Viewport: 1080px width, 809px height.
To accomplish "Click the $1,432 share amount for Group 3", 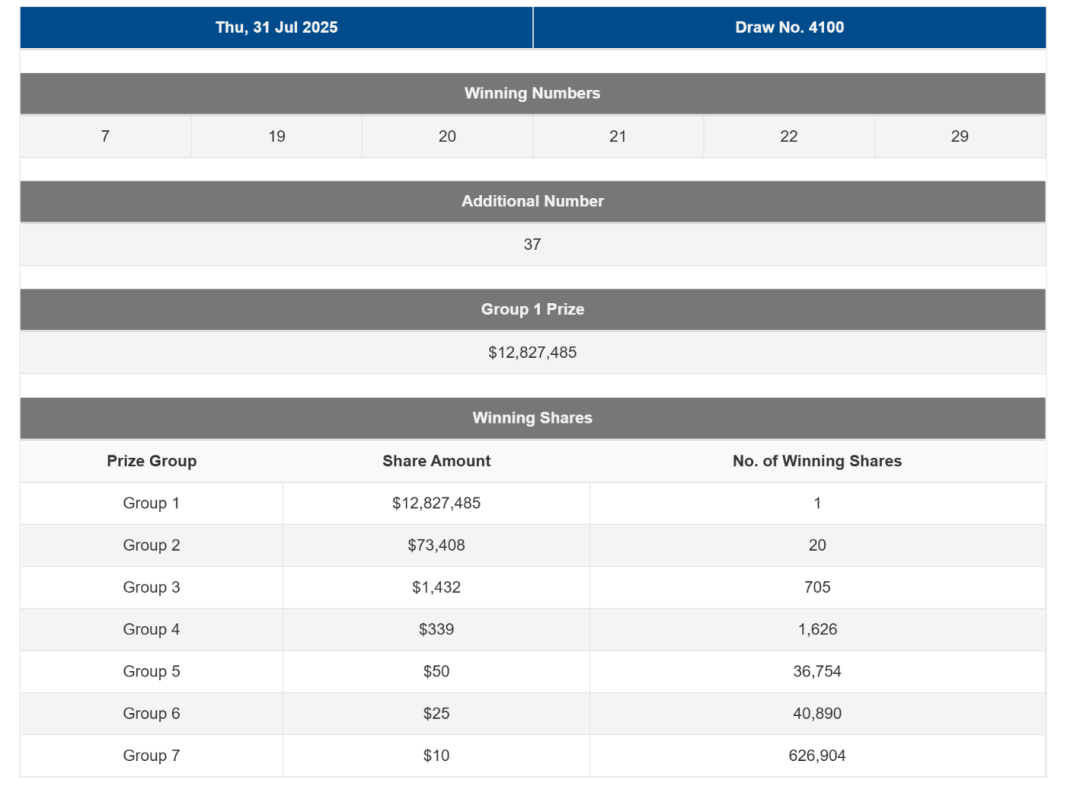I will pos(437,587).
